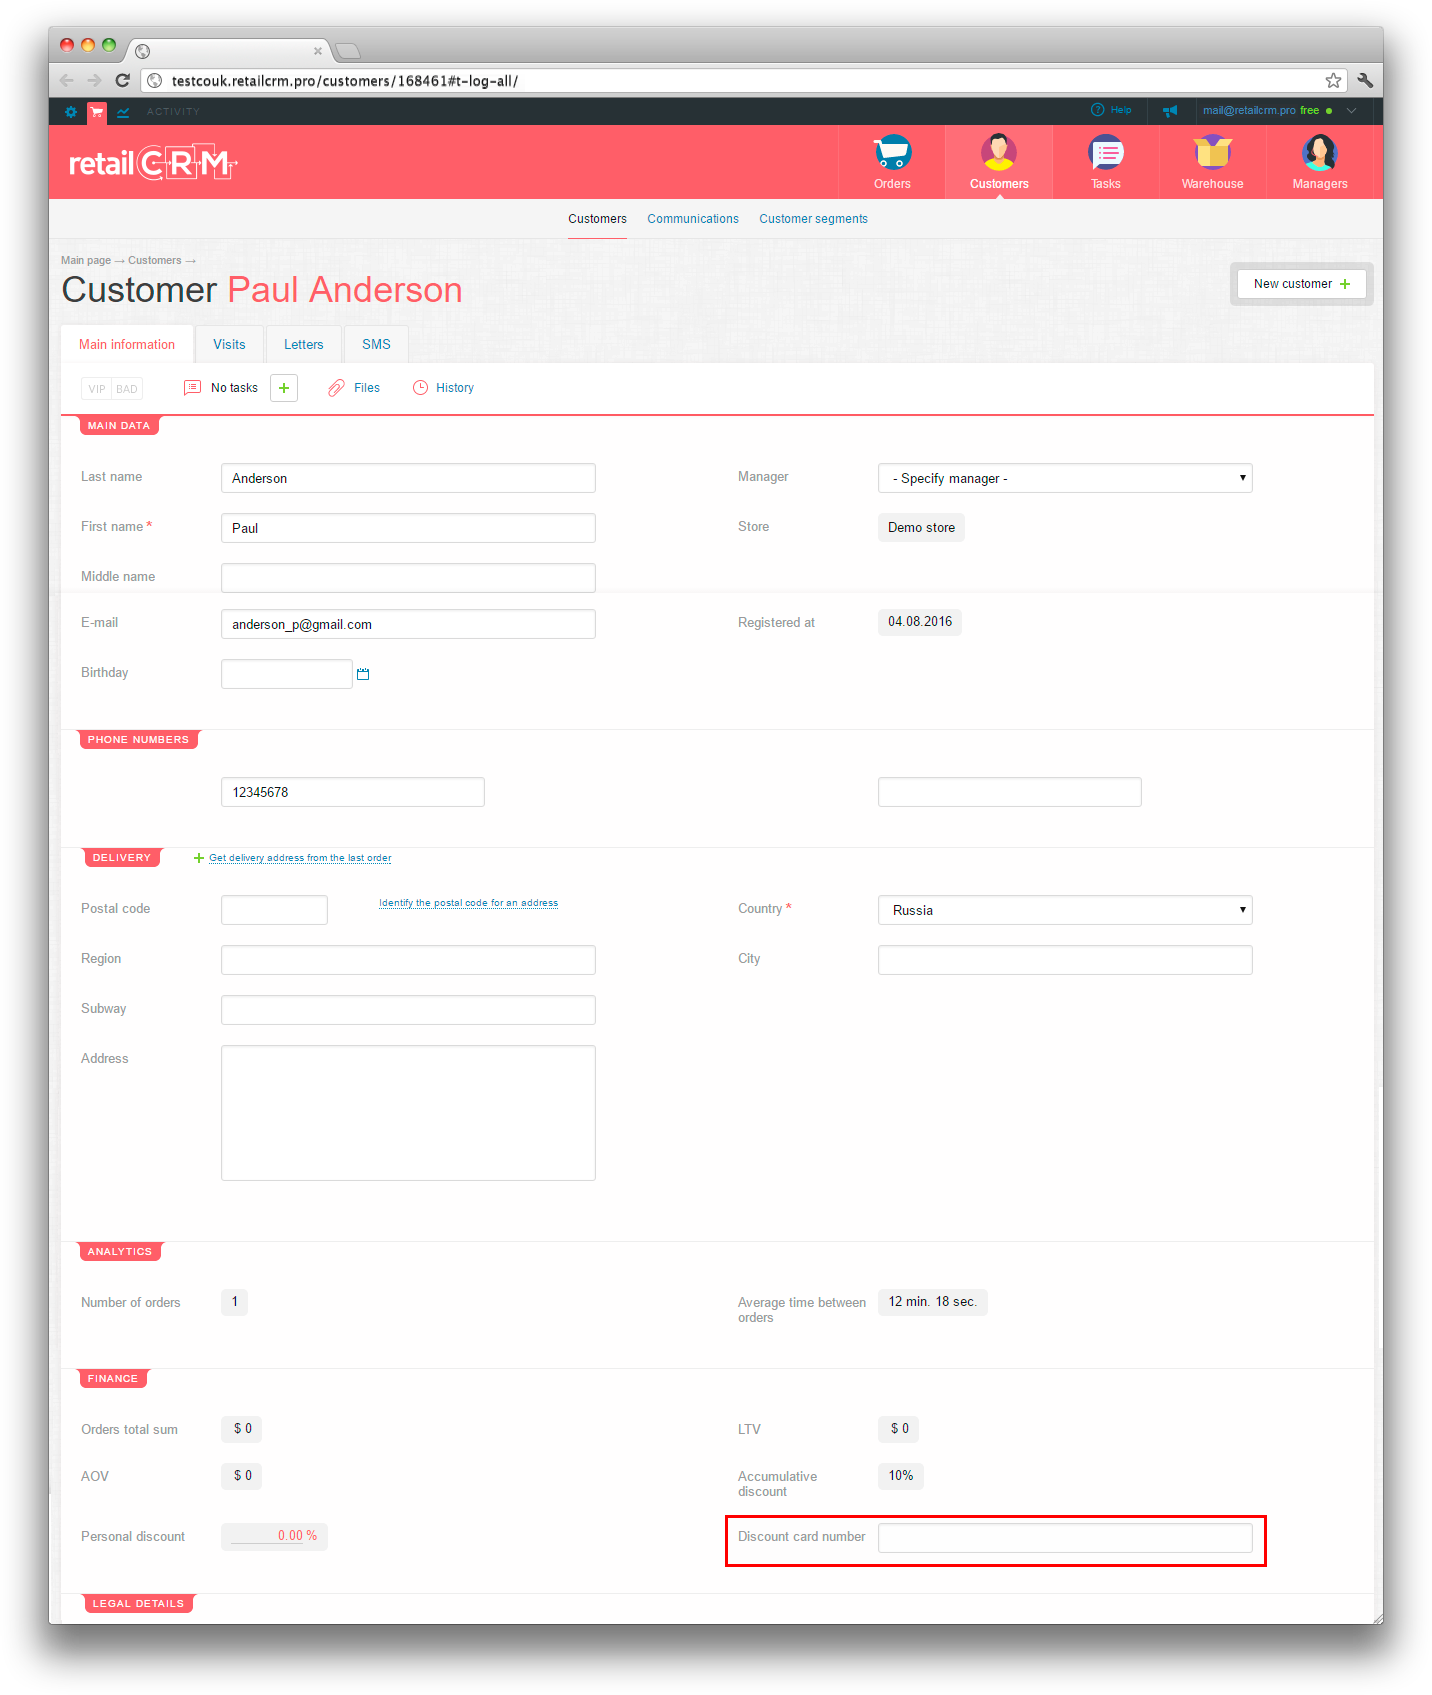Screen dimensions: 1432x1695
Task: Focus the Birthday date field
Action: click(x=287, y=674)
